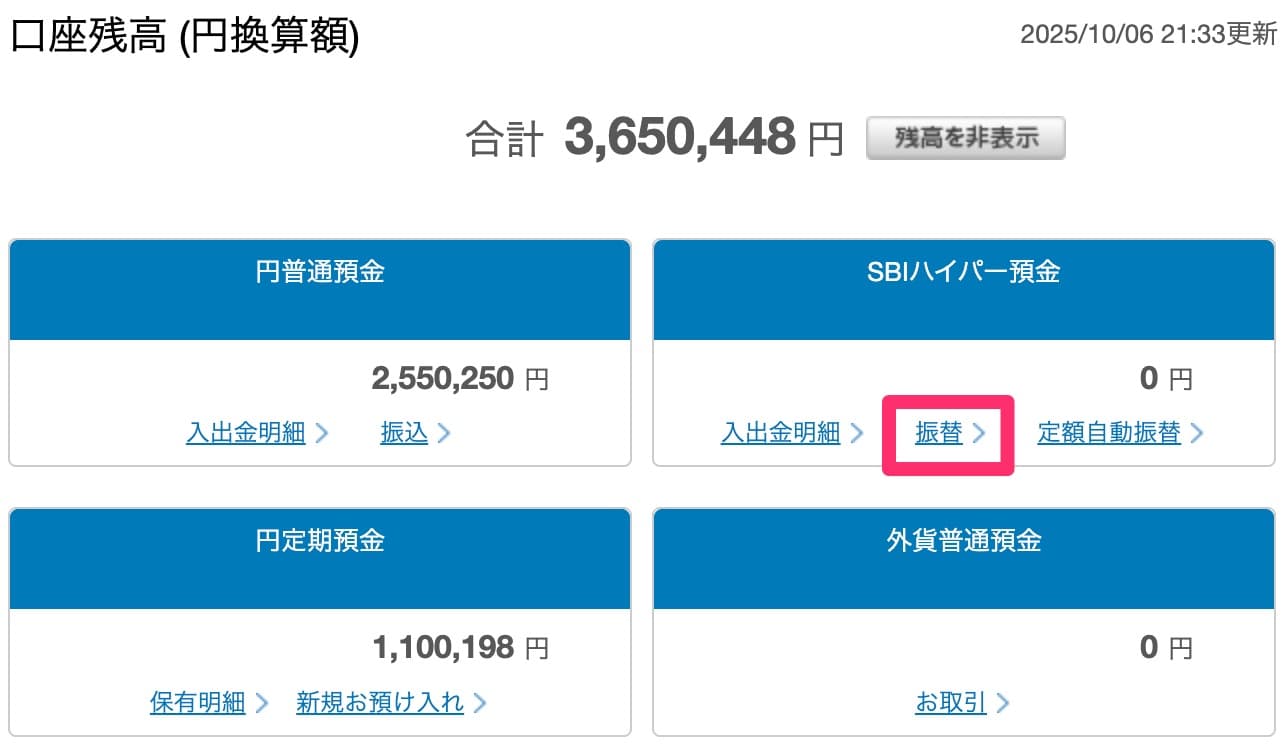
Task: Click the chevron after 新規お預け入れ
Action: click(x=480, y=703)
